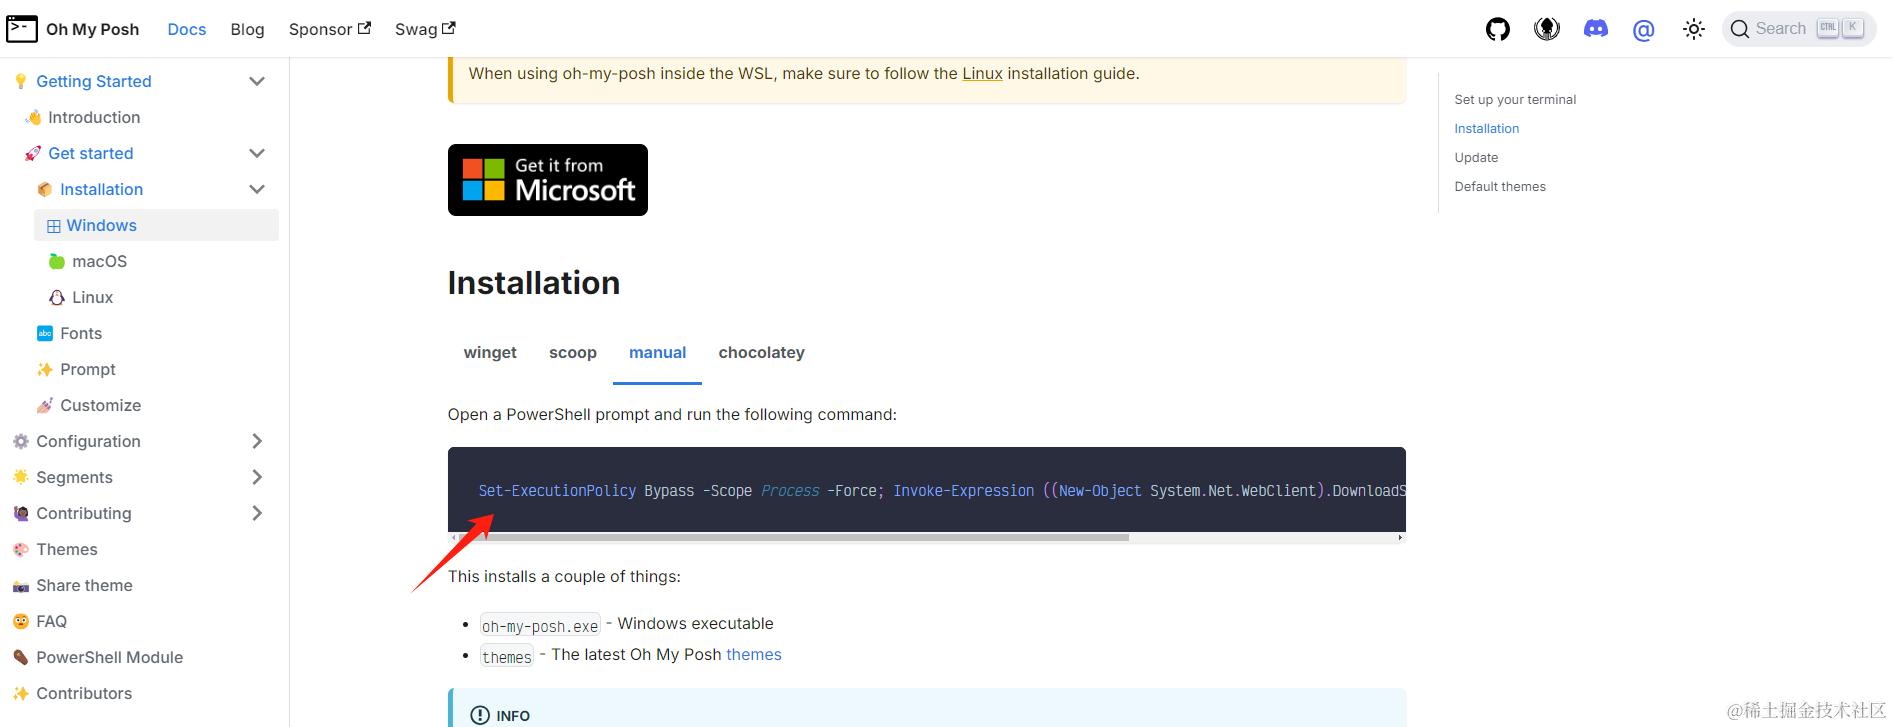Jump to Set up your terminal section
This screenshot has width=1893, height=727.
1515,99
